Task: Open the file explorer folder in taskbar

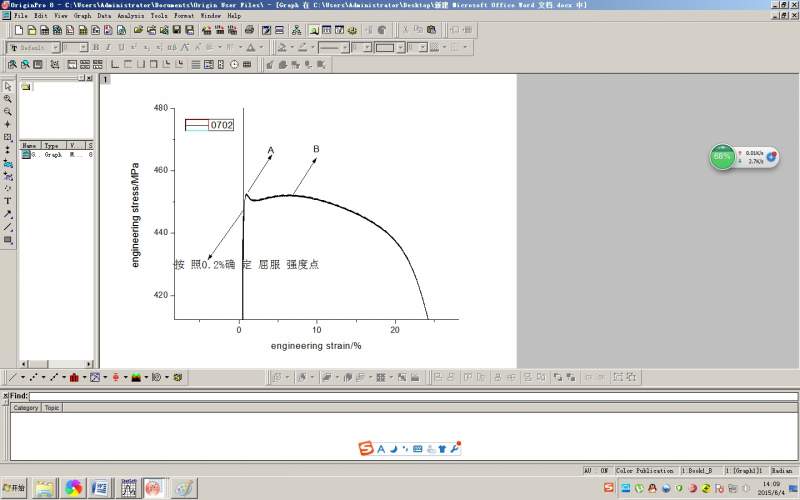Action: (x=45, y=488)
